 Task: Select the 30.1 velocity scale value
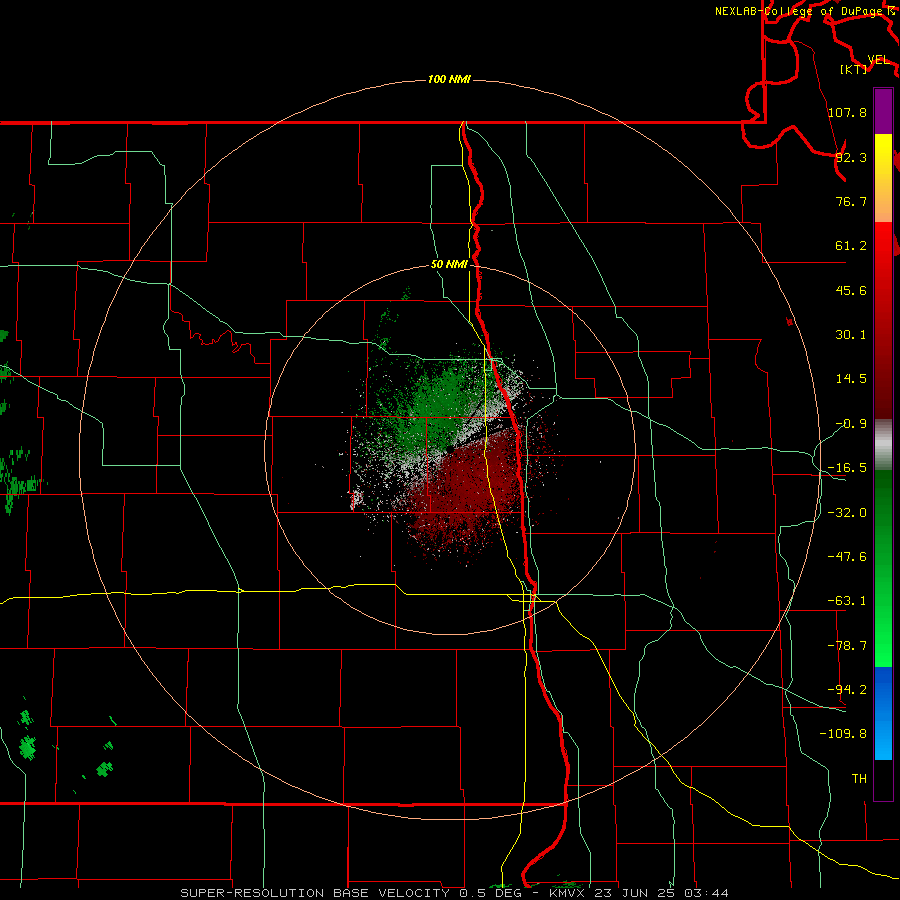(851, 335)
